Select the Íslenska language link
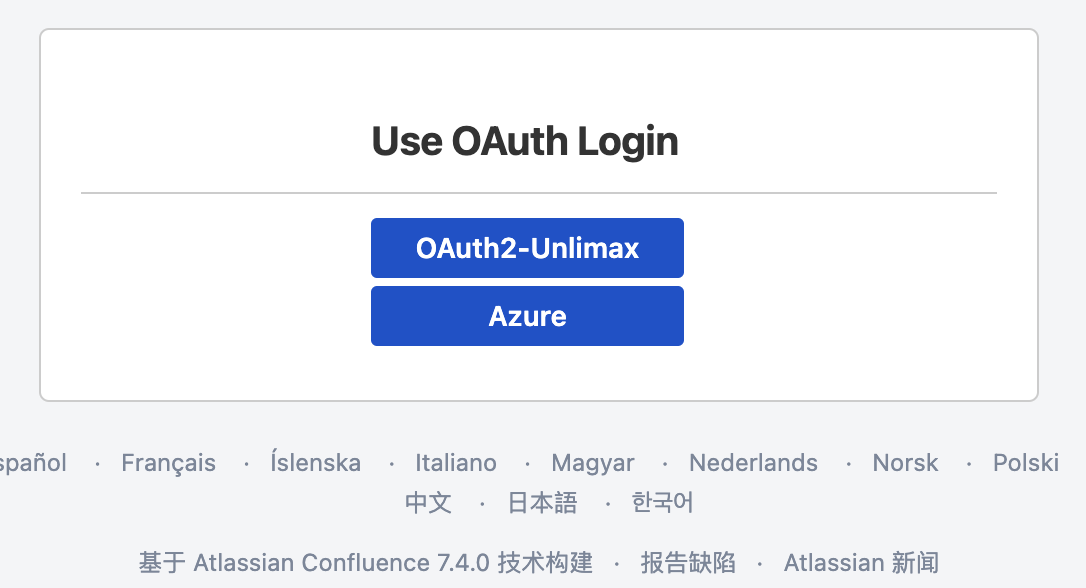The width and height of the screenshot is (1086, 588). click(315, 463)
